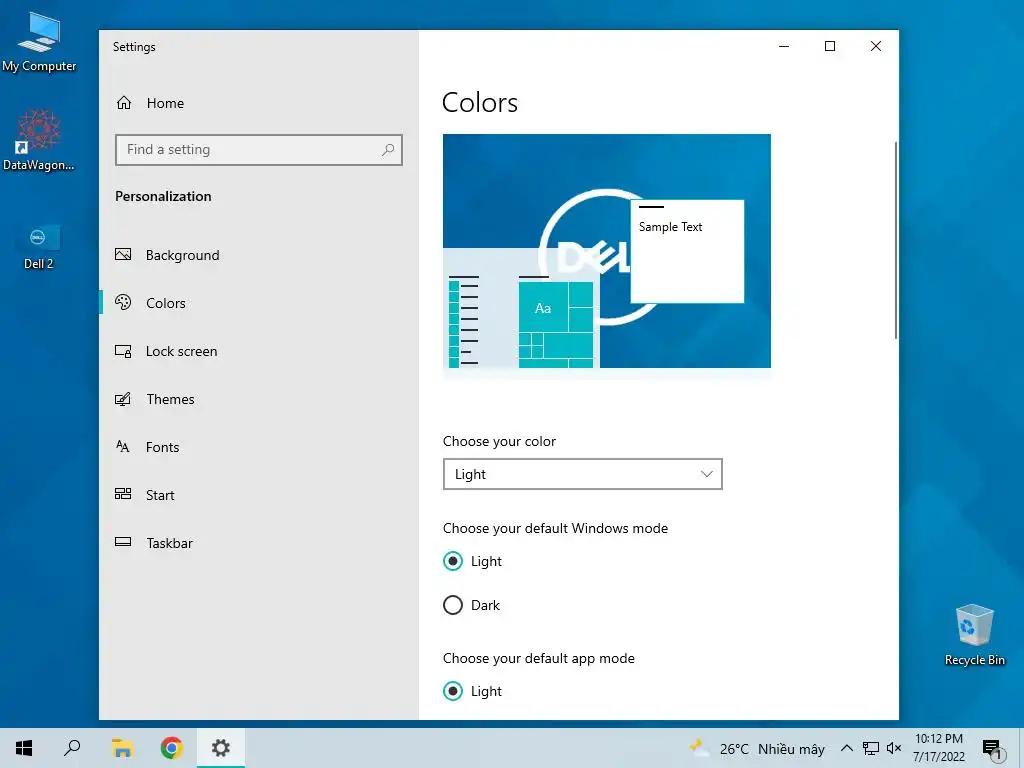Click the network tray icon
Image resolution: width=1024 pixels, height=768 pixels.
(871, 748)
